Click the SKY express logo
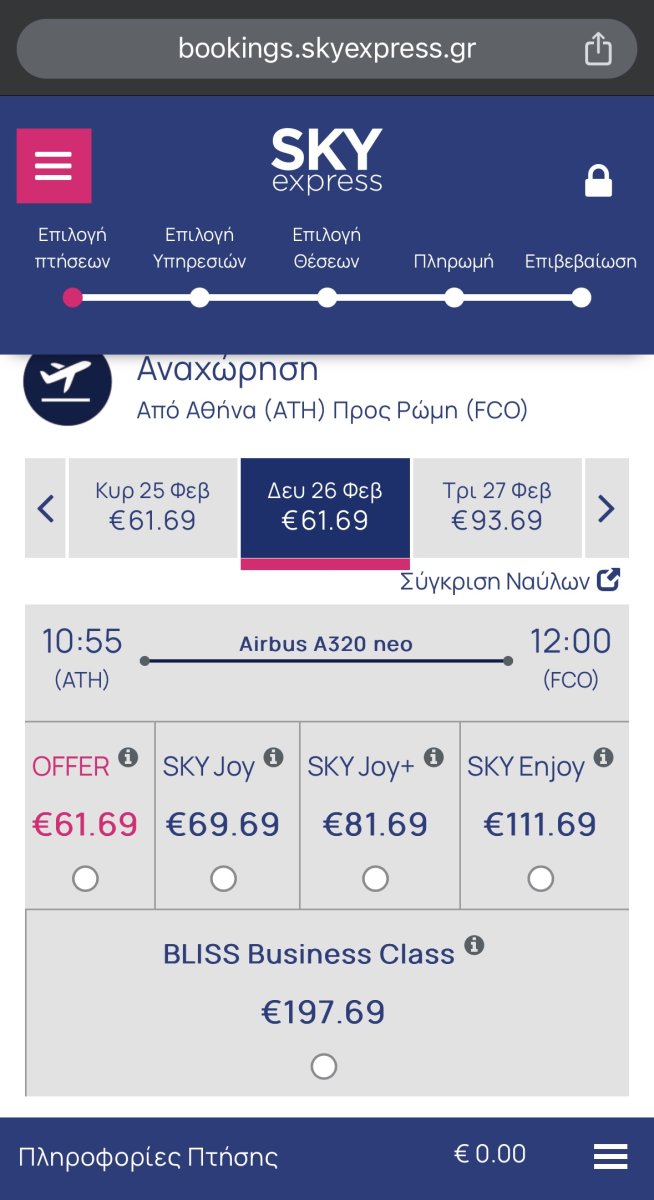 pyautogui.click(x=327, y=161)
